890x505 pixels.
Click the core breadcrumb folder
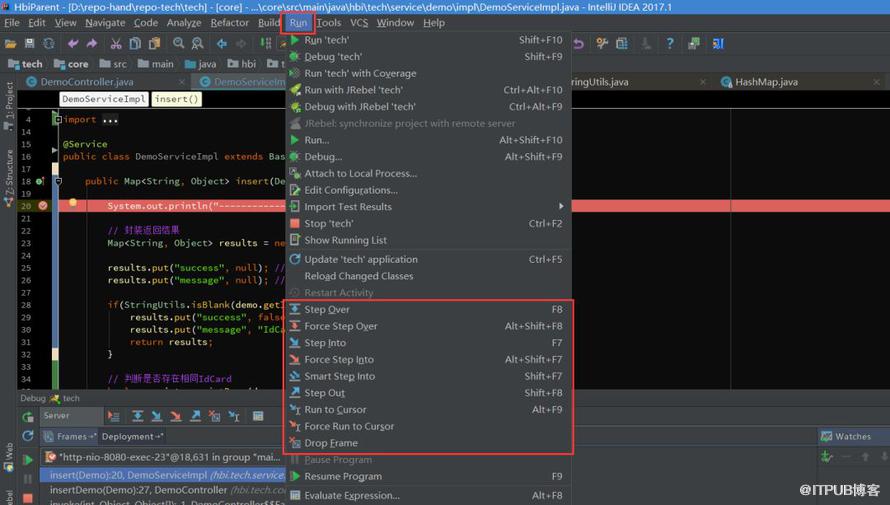pyautogui.click(x=71, y=64)
